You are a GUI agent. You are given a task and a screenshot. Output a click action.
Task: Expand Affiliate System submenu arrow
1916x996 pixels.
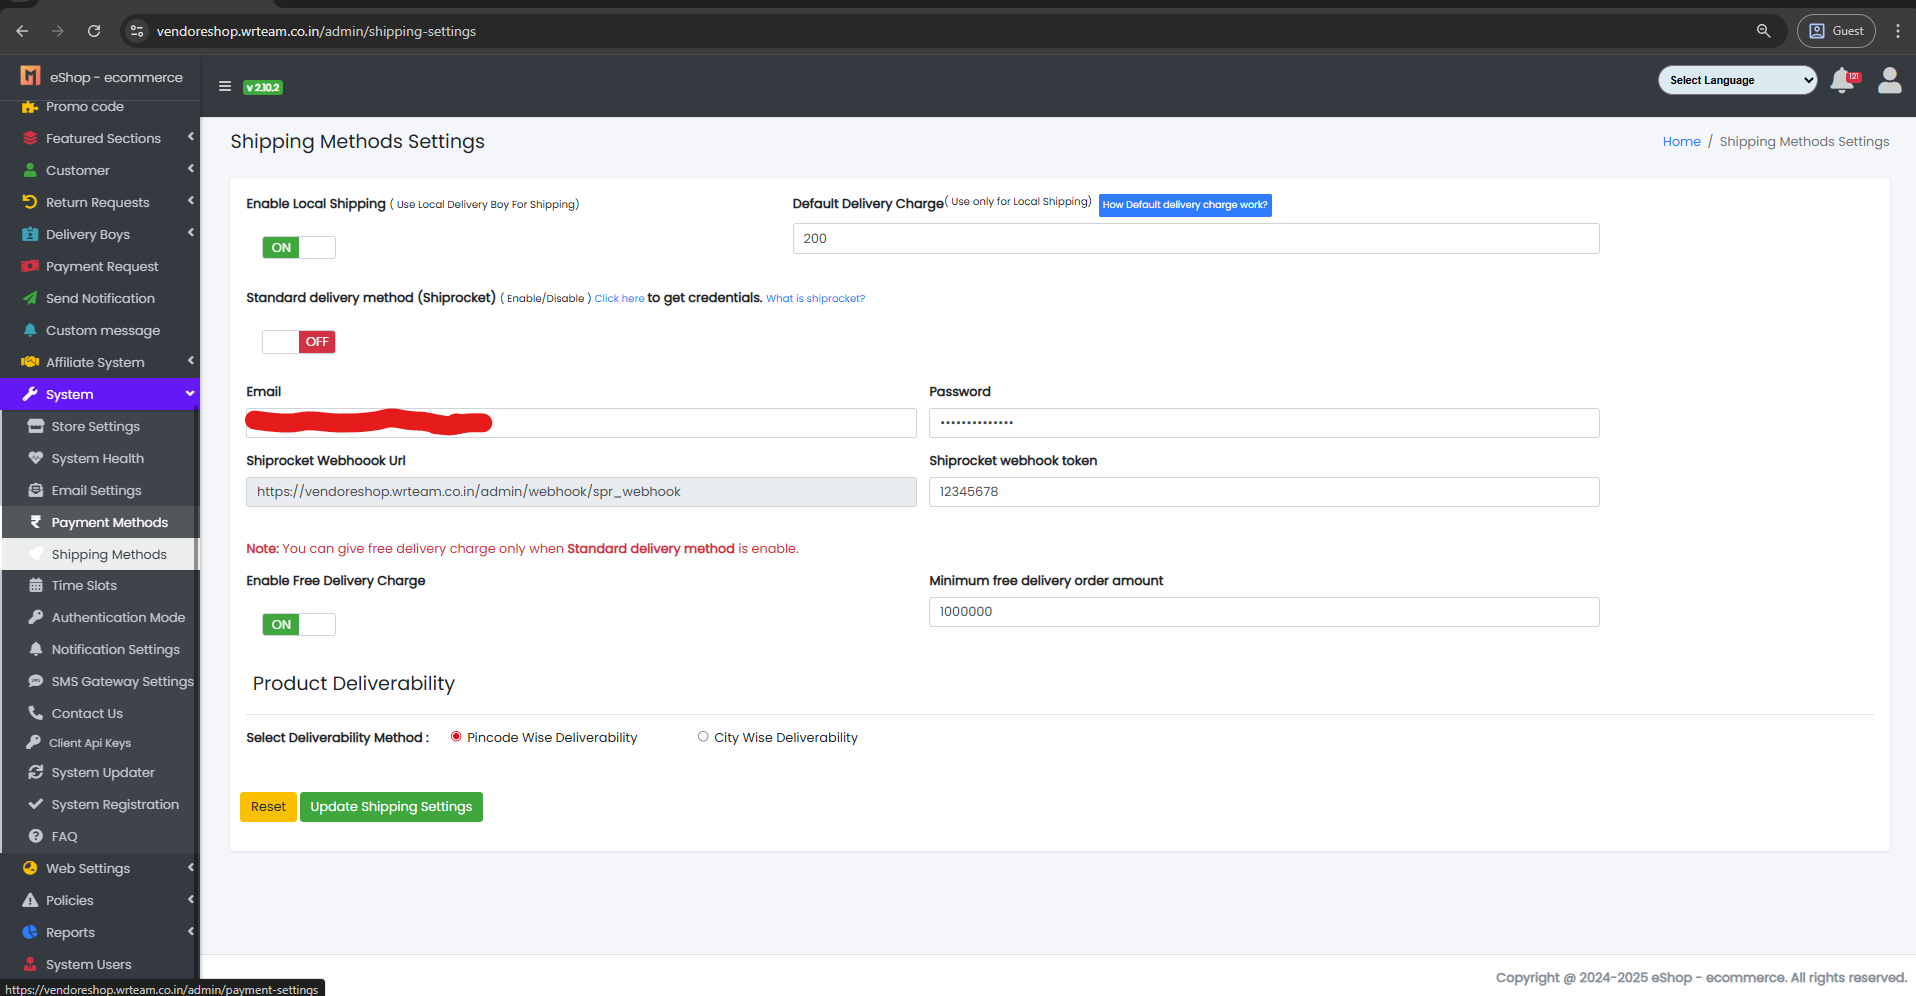pyautogui.click(x=190, y=361)
